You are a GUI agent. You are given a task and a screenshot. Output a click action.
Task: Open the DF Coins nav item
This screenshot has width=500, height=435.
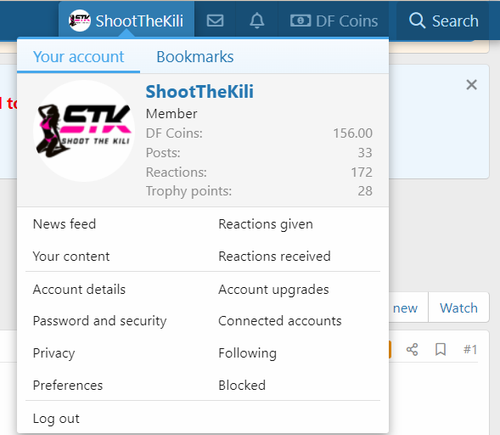click(x=334, y=21)
